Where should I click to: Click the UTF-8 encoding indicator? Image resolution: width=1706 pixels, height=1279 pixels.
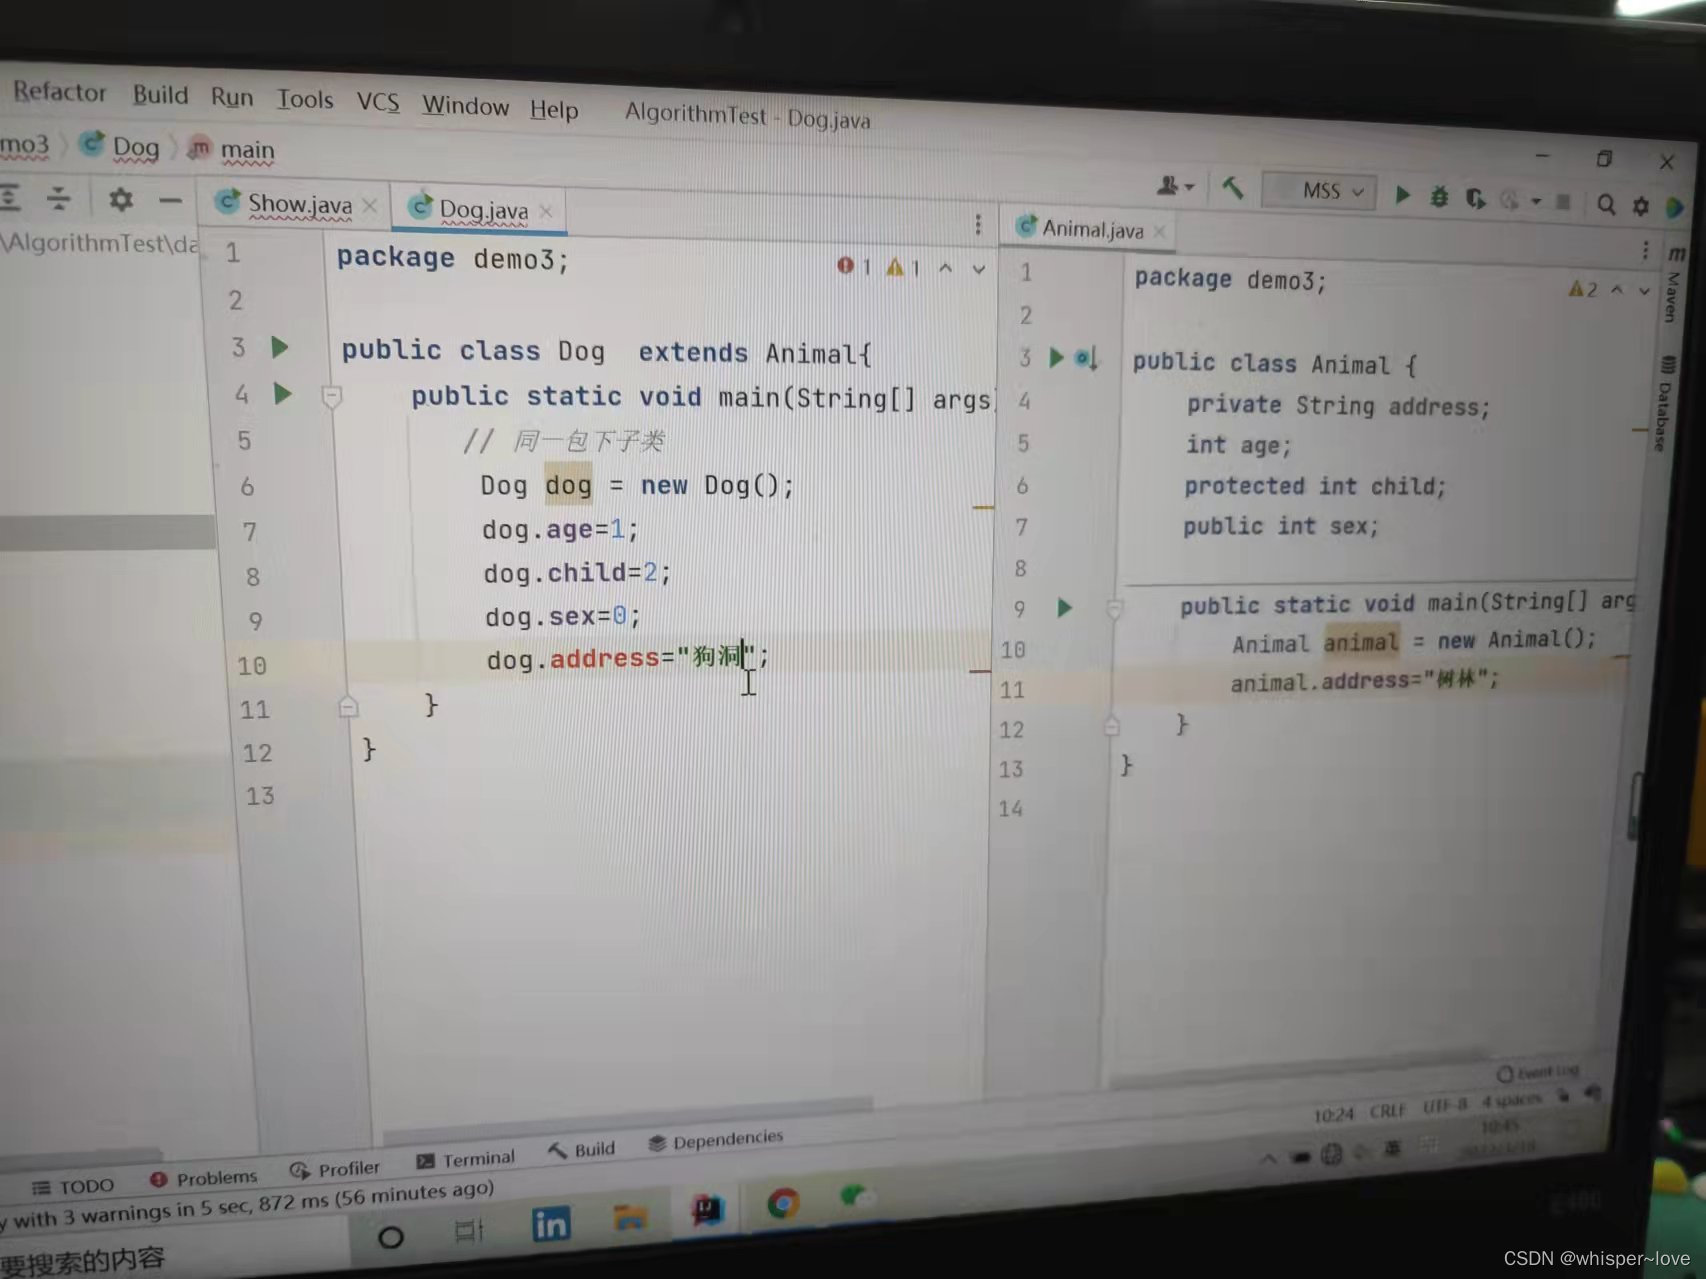1444,1105
